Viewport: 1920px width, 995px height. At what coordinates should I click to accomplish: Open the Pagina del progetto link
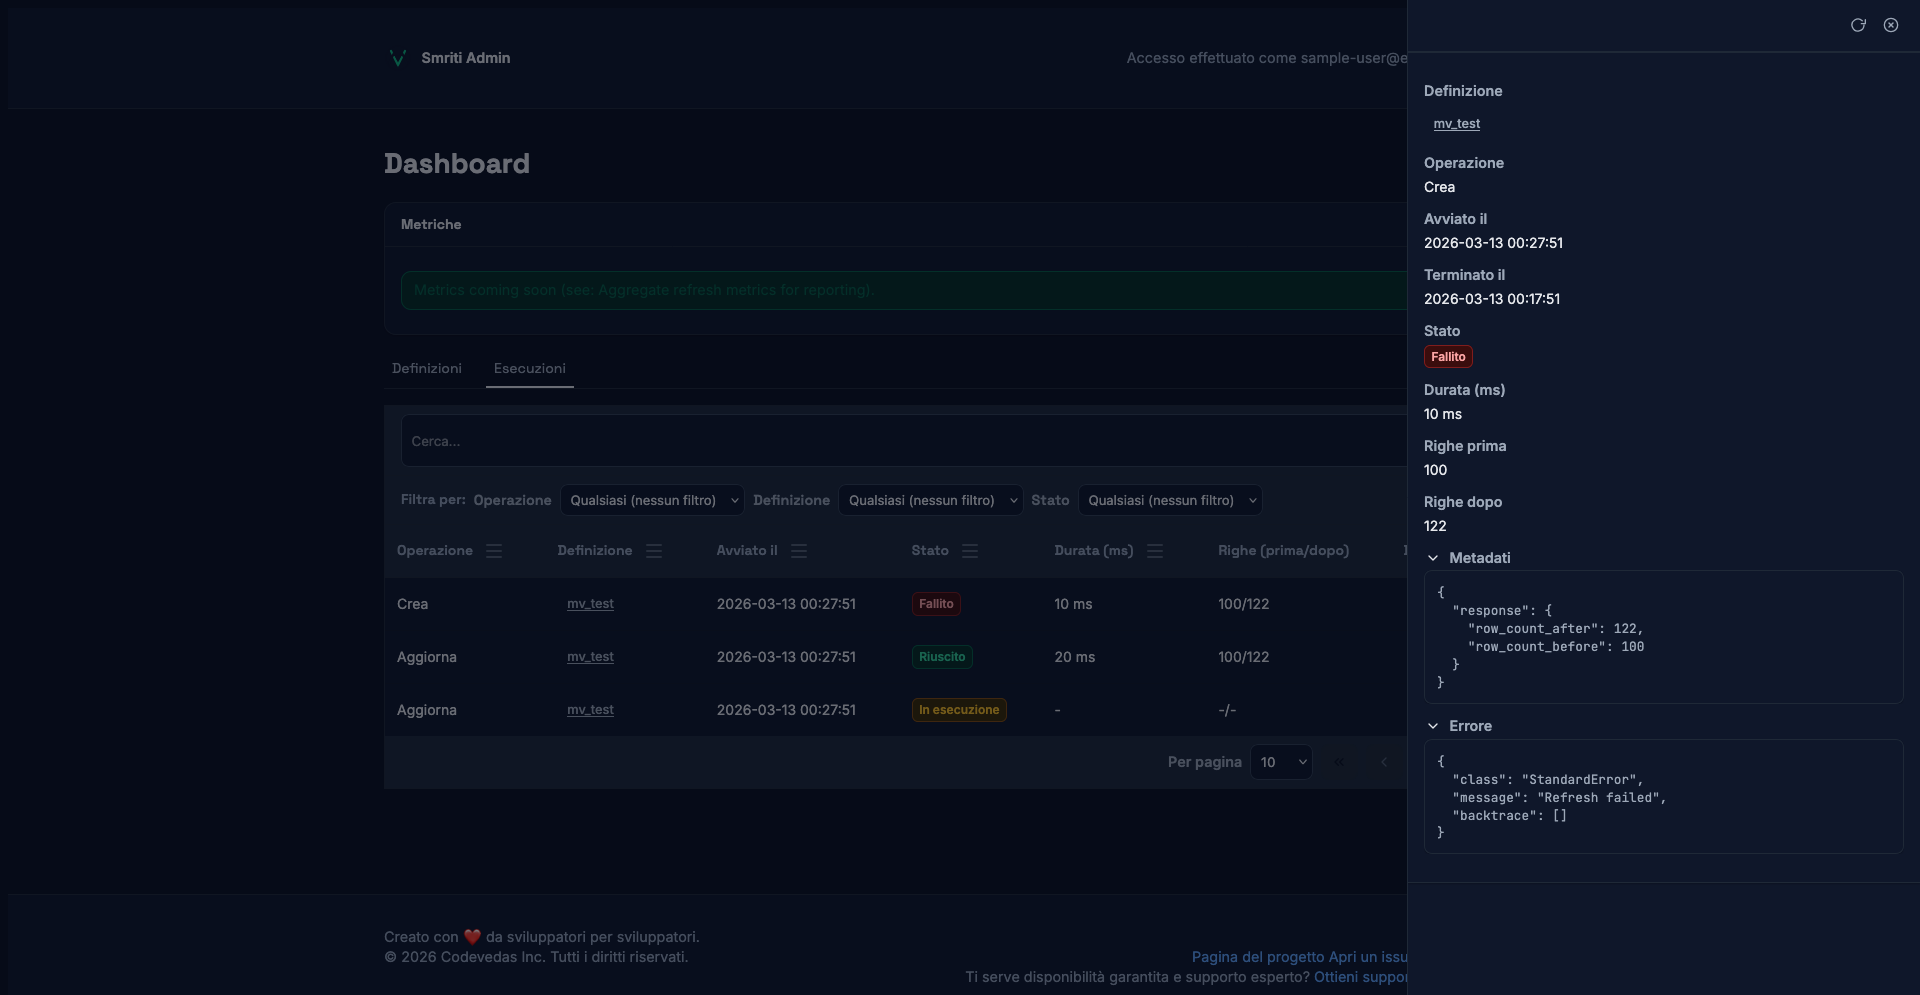point(1243,957)
